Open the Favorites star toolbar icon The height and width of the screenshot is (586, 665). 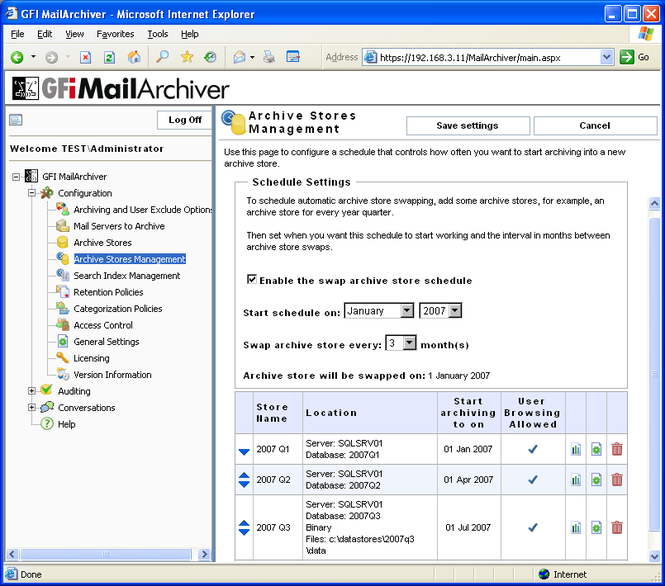187,57
